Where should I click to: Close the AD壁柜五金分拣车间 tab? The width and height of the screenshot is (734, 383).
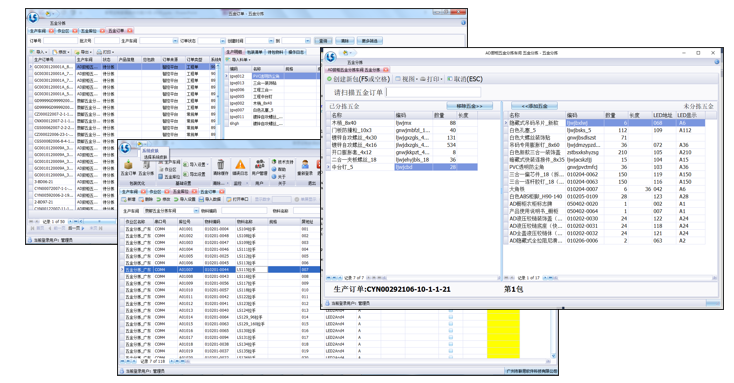point(386,70)
